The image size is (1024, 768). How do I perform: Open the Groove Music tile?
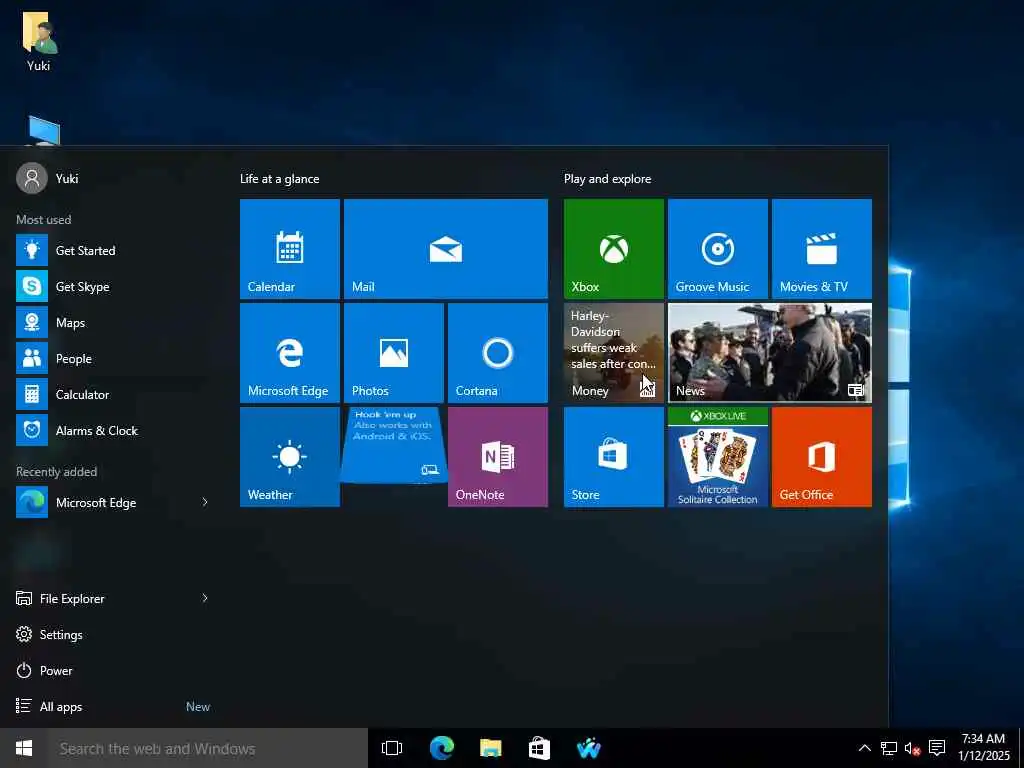tap(718, 249)
